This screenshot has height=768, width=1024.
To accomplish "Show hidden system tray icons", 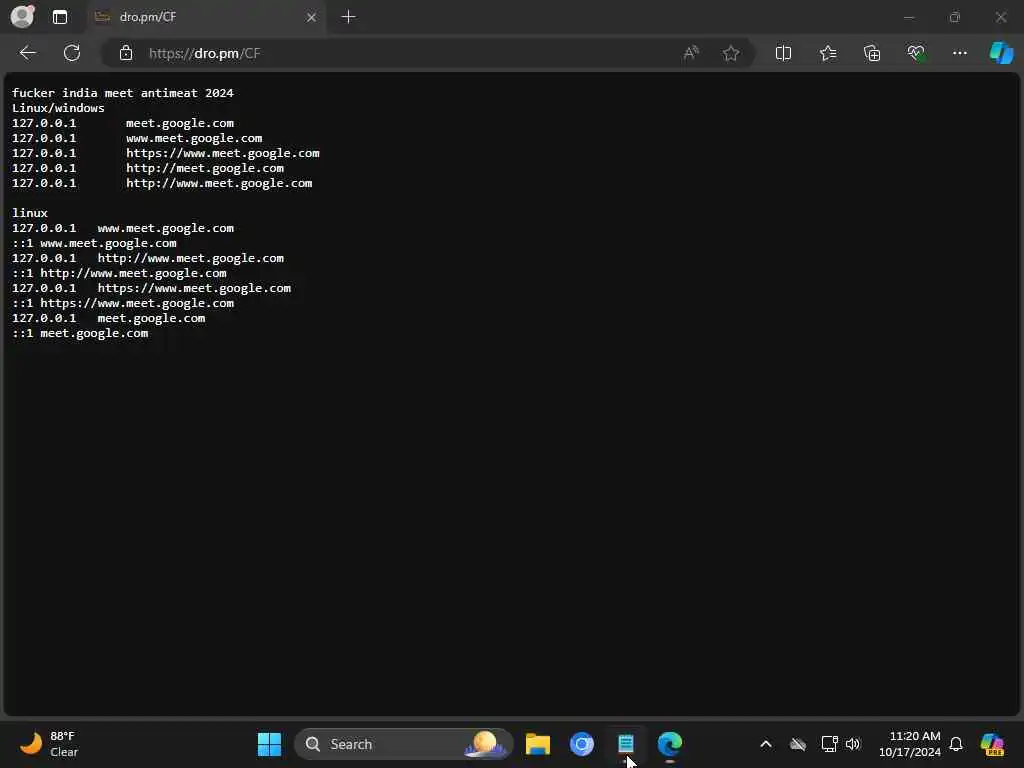I will pos(766,744).
